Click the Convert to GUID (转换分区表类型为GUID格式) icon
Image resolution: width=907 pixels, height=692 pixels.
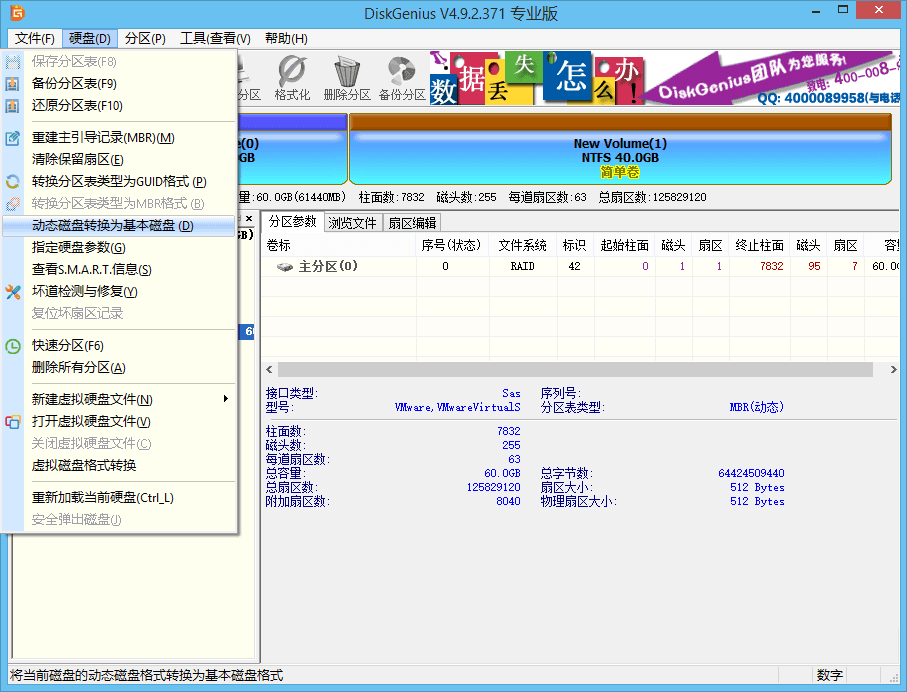pyautogui.click(x=13, y=182)
